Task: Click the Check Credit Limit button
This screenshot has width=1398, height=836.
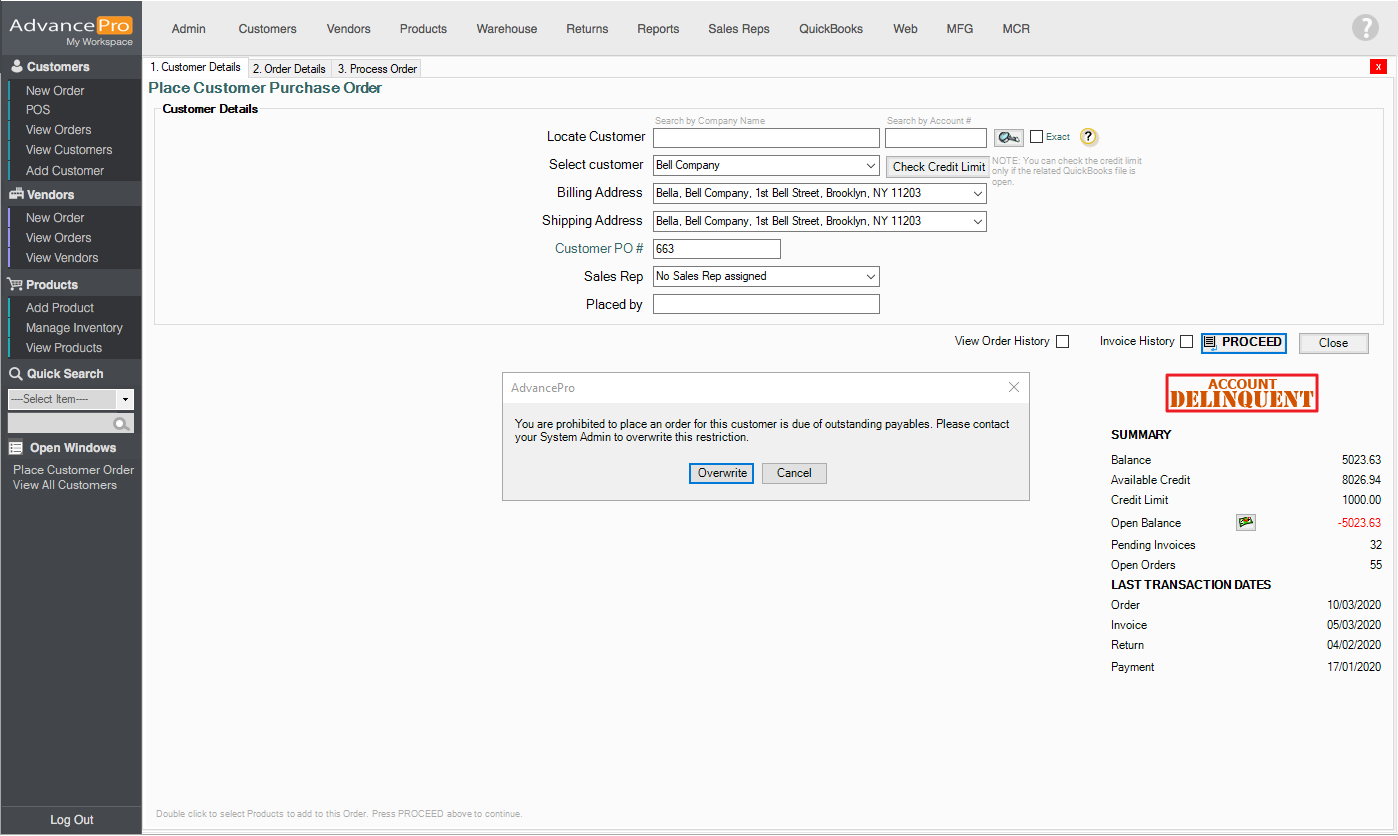Action: (938, 167)
